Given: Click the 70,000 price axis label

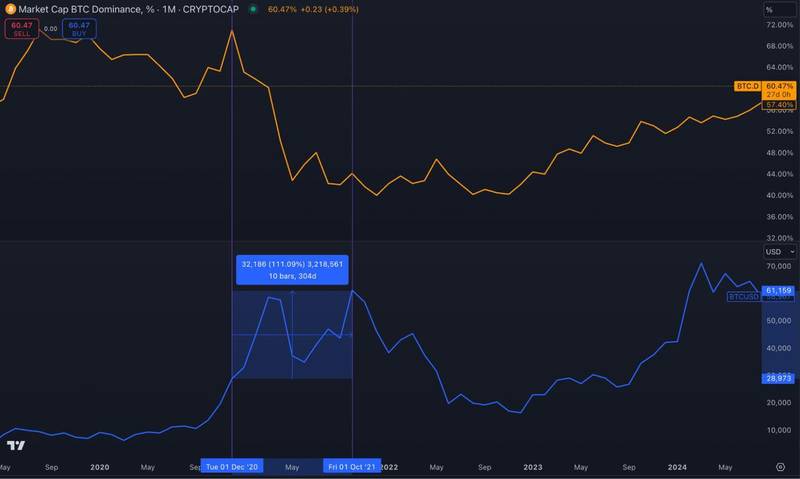Looking at the screenshot, I should [x=779, y=266].
